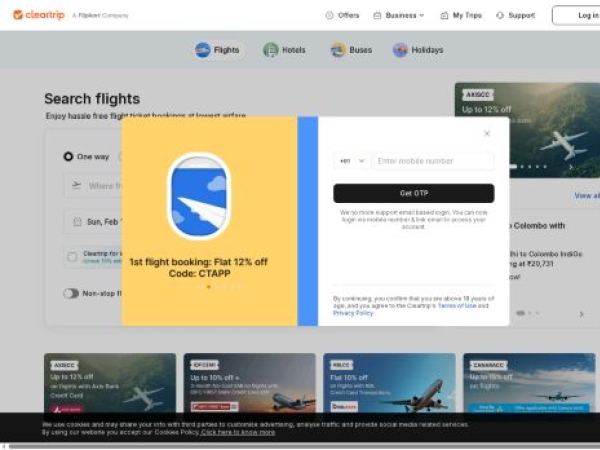600x450 pixels.
Task: Open Offers from the top navigation
Action: click(342, 15)
